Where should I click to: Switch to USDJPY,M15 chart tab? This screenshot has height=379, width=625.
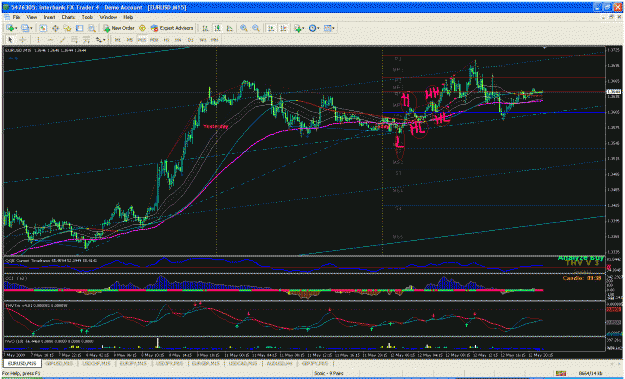[x=168, y=364]
